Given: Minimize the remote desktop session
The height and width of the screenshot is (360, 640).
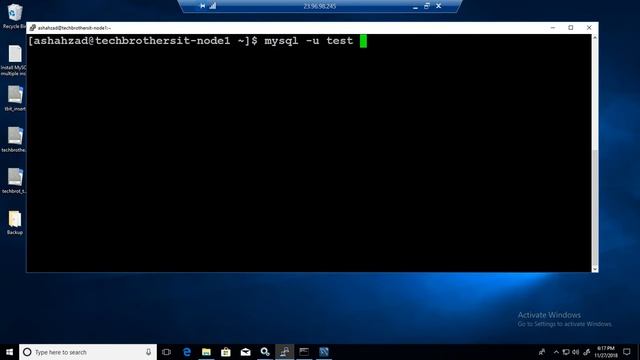Looking at the screenshot, I should coord(415,6).
